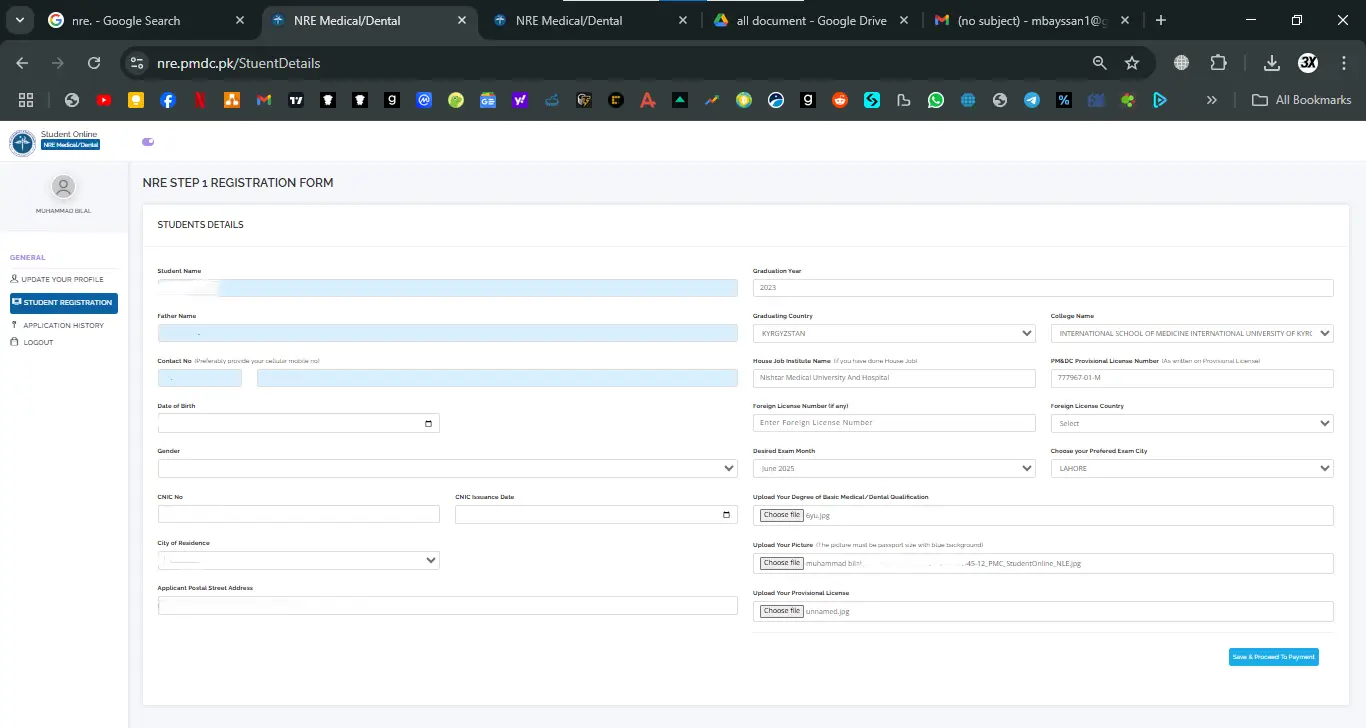Switch to the nre. Google Search tab
Screen dimensions: 1366x728
(140, 21)
